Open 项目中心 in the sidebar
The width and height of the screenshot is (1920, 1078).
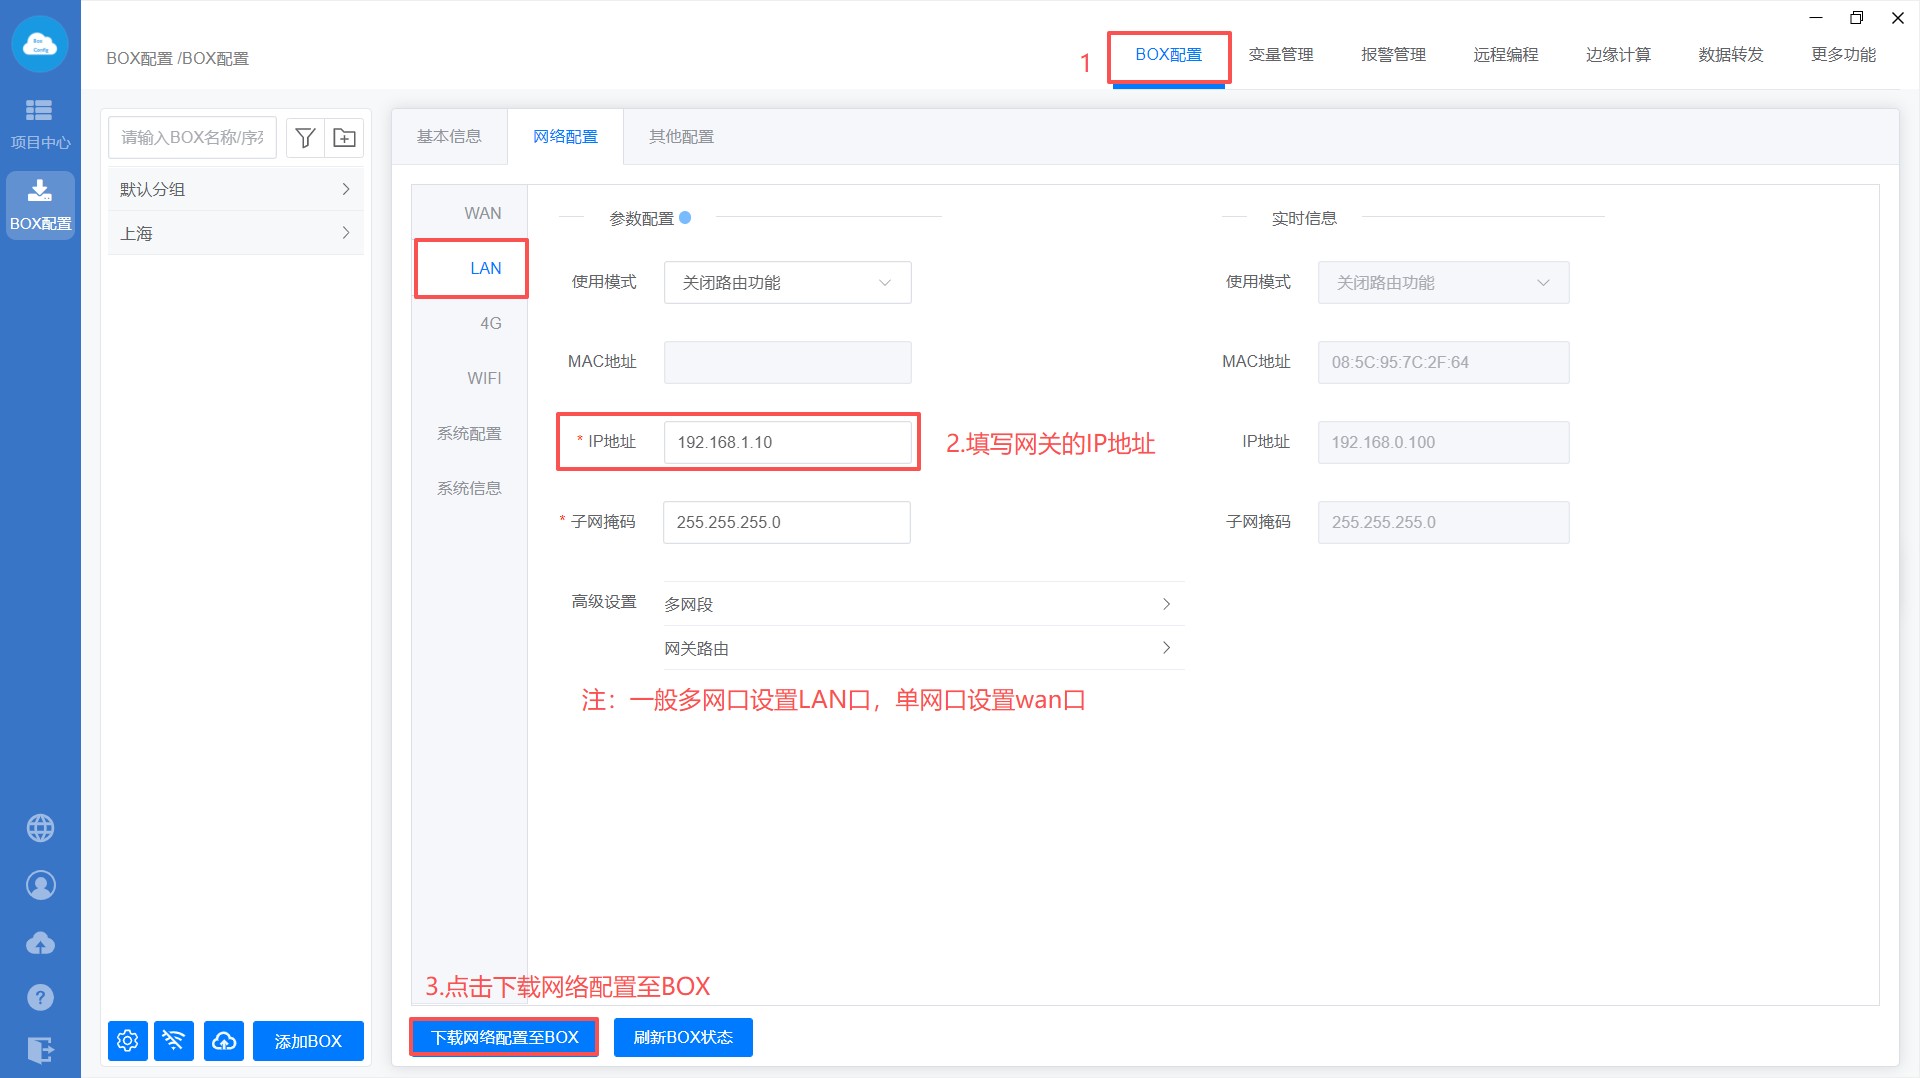click(x=40, y=123)
